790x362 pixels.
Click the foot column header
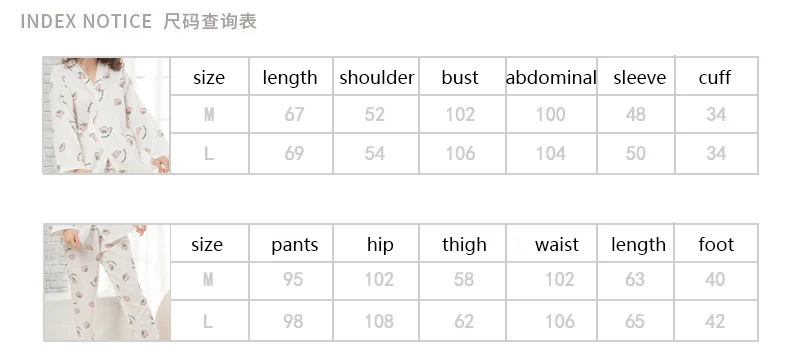coord(716,245)
